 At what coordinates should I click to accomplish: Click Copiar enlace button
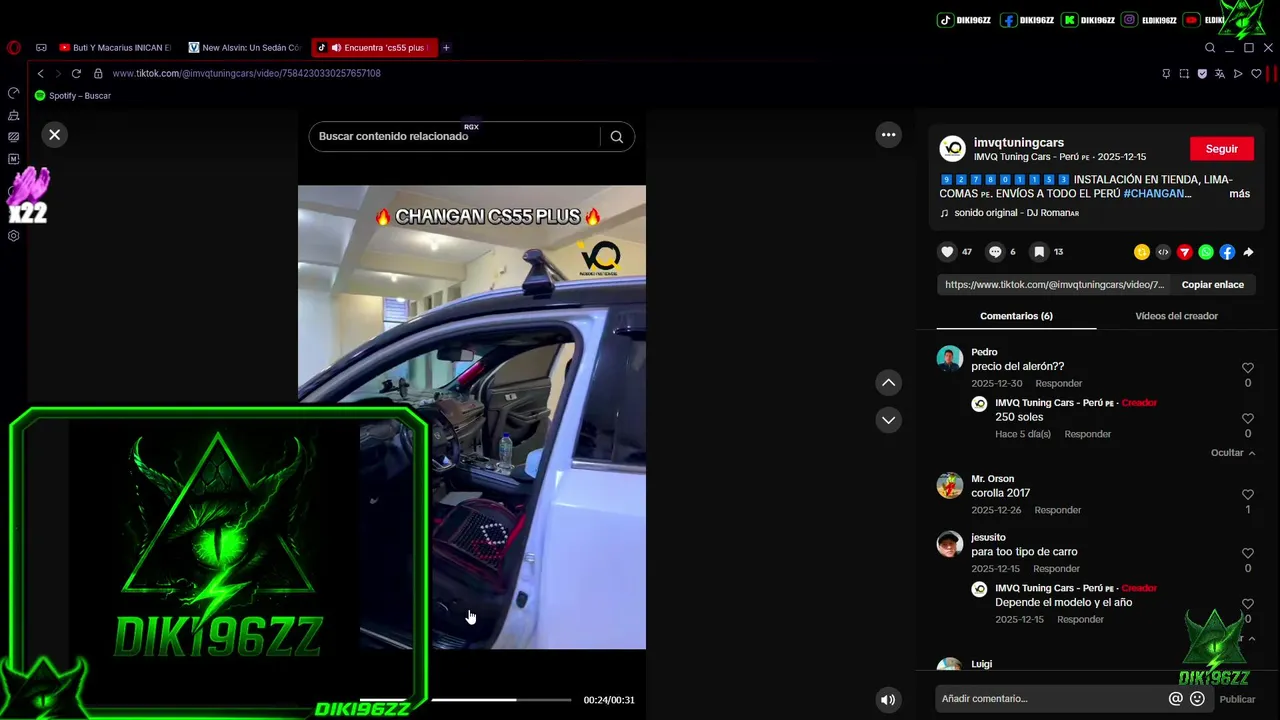1212,285
